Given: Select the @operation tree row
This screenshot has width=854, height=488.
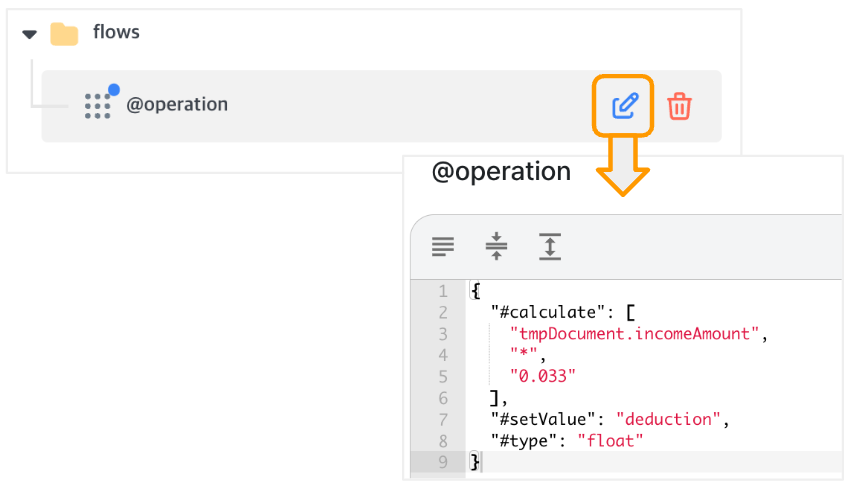Looking at the screenshot, I should coord(381,106).
